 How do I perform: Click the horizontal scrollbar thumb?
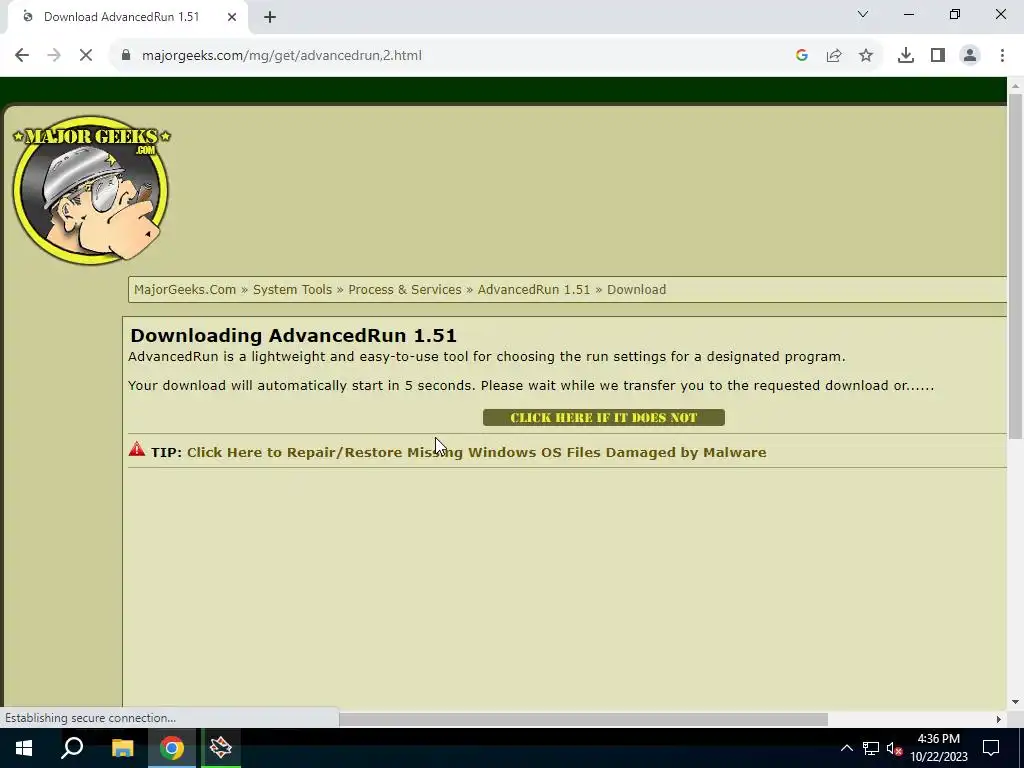tap(583, 719)
